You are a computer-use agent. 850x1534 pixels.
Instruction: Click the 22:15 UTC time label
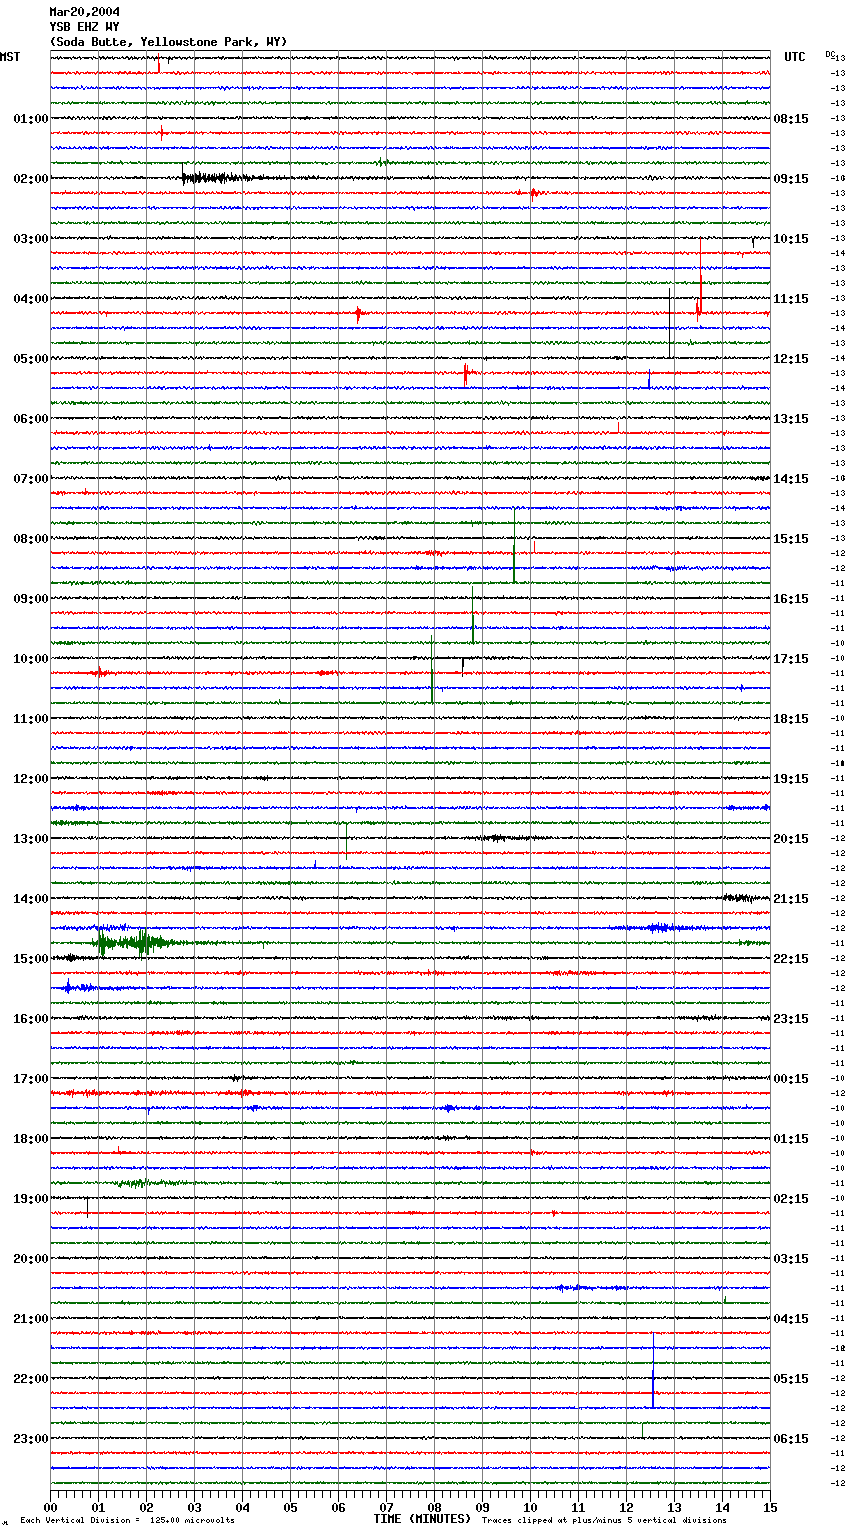click(791, 959)
